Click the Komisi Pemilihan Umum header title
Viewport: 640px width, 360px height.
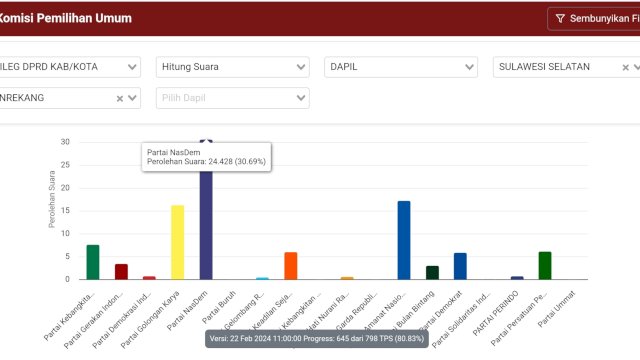pos(66,18)
